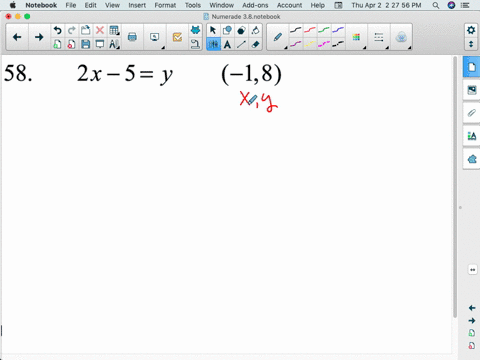Select the Shapes tool

coord(227,30)
